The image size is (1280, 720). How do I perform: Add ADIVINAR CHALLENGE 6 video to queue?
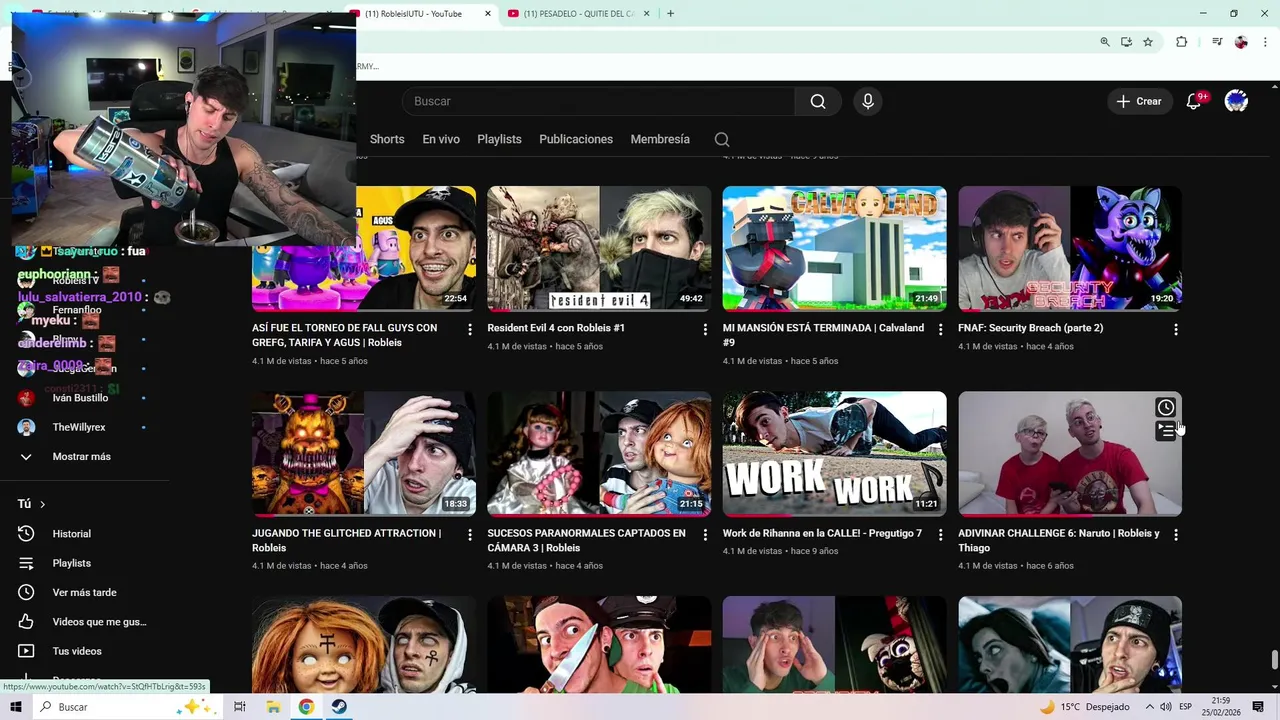pos(1166,431)
